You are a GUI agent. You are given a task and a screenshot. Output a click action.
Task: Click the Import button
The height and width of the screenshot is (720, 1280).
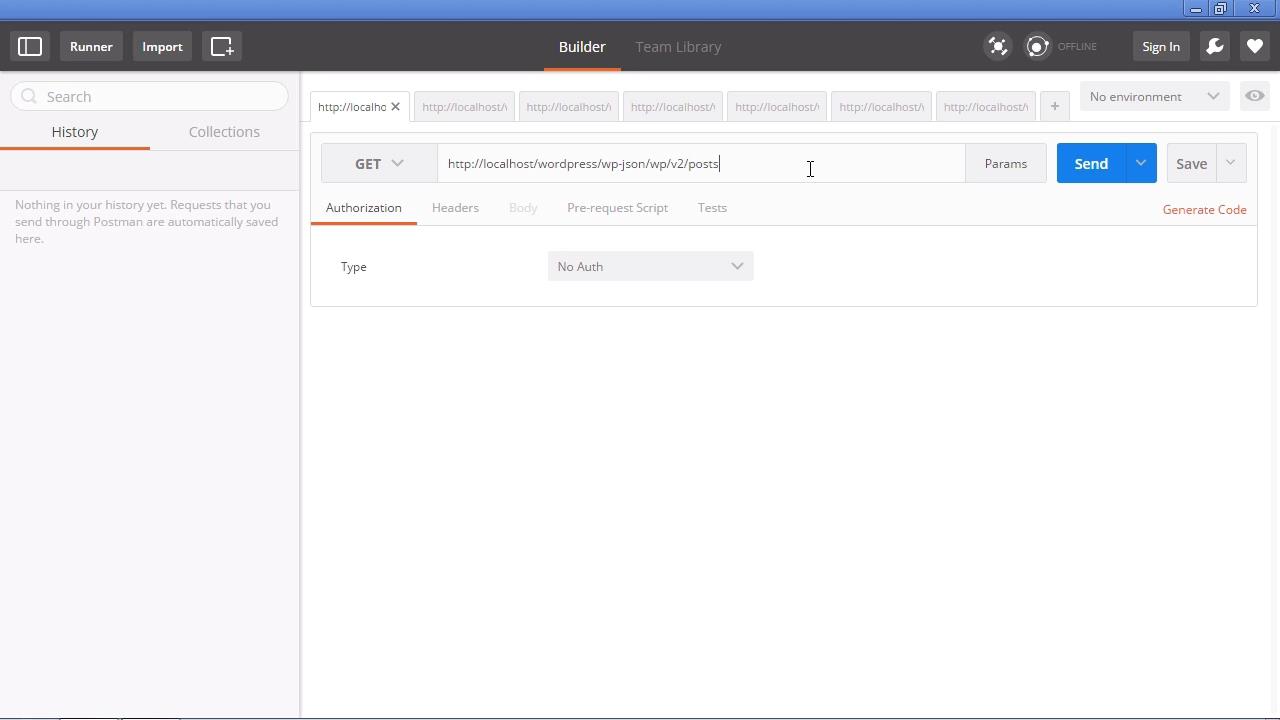[x=162, y=47]
